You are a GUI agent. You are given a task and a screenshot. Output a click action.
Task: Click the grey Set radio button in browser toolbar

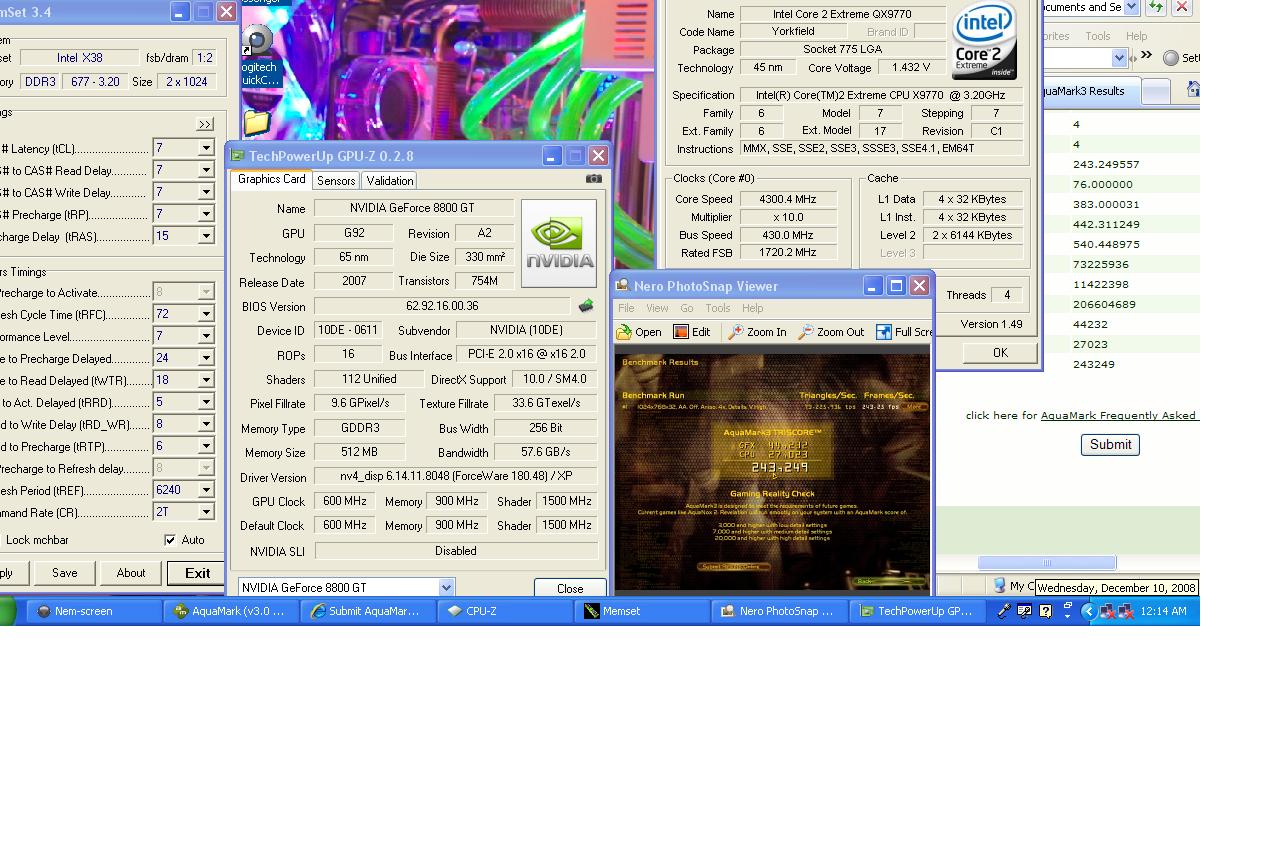(x=1171, y=58)
